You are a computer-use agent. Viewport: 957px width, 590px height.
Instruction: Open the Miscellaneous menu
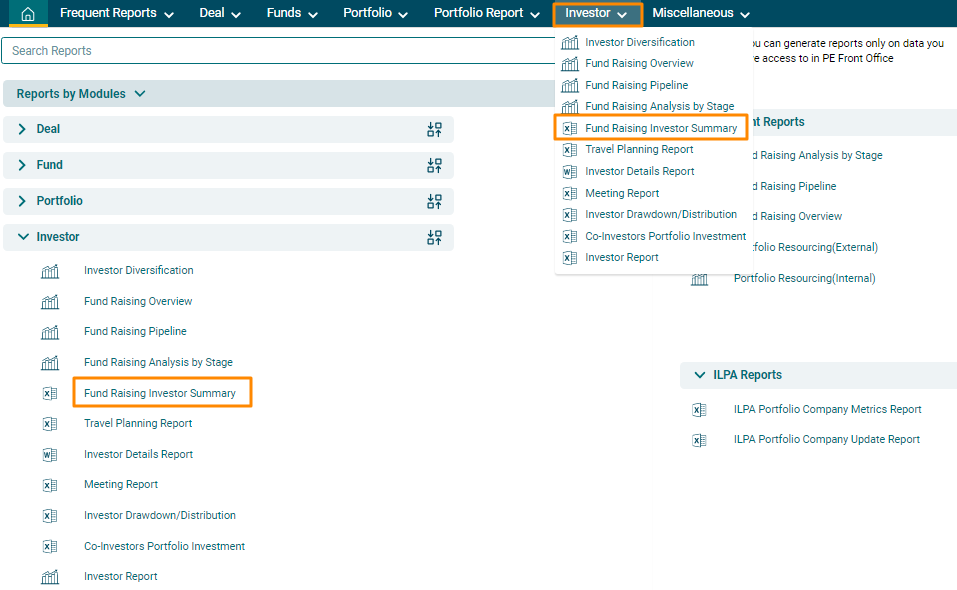coord(701,14)
